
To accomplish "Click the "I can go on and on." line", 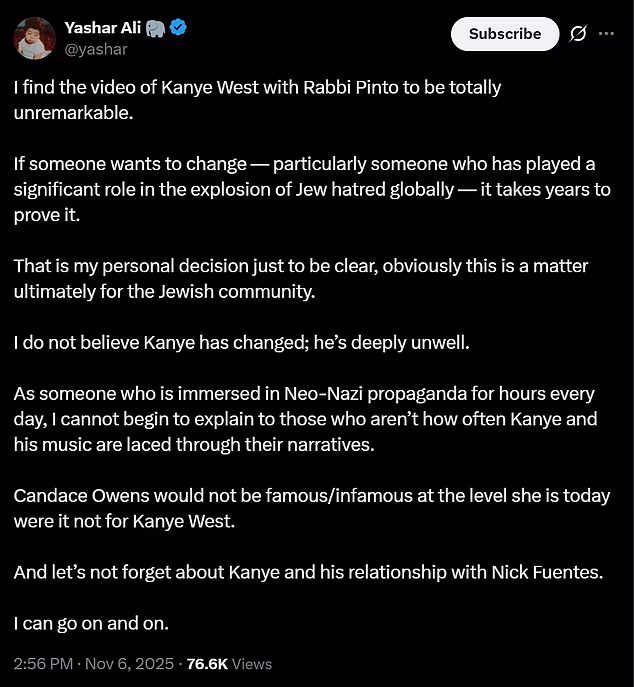I will click(x=91, y=624).
